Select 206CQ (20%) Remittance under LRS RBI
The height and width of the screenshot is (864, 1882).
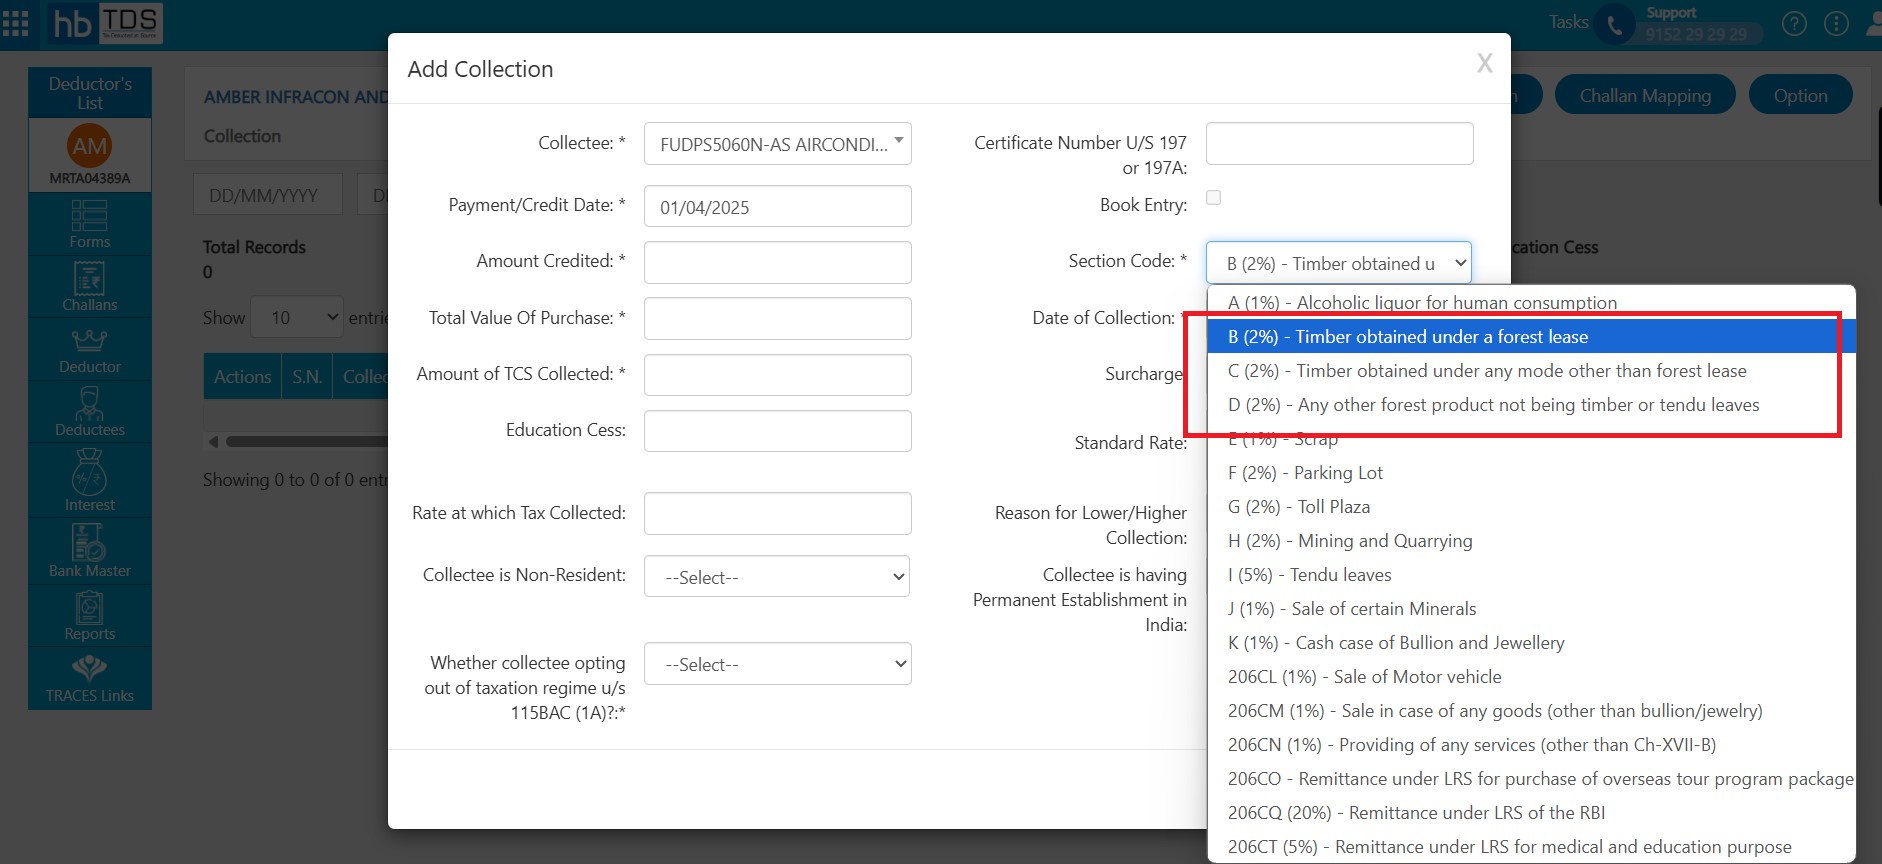tap(1531, 812)
